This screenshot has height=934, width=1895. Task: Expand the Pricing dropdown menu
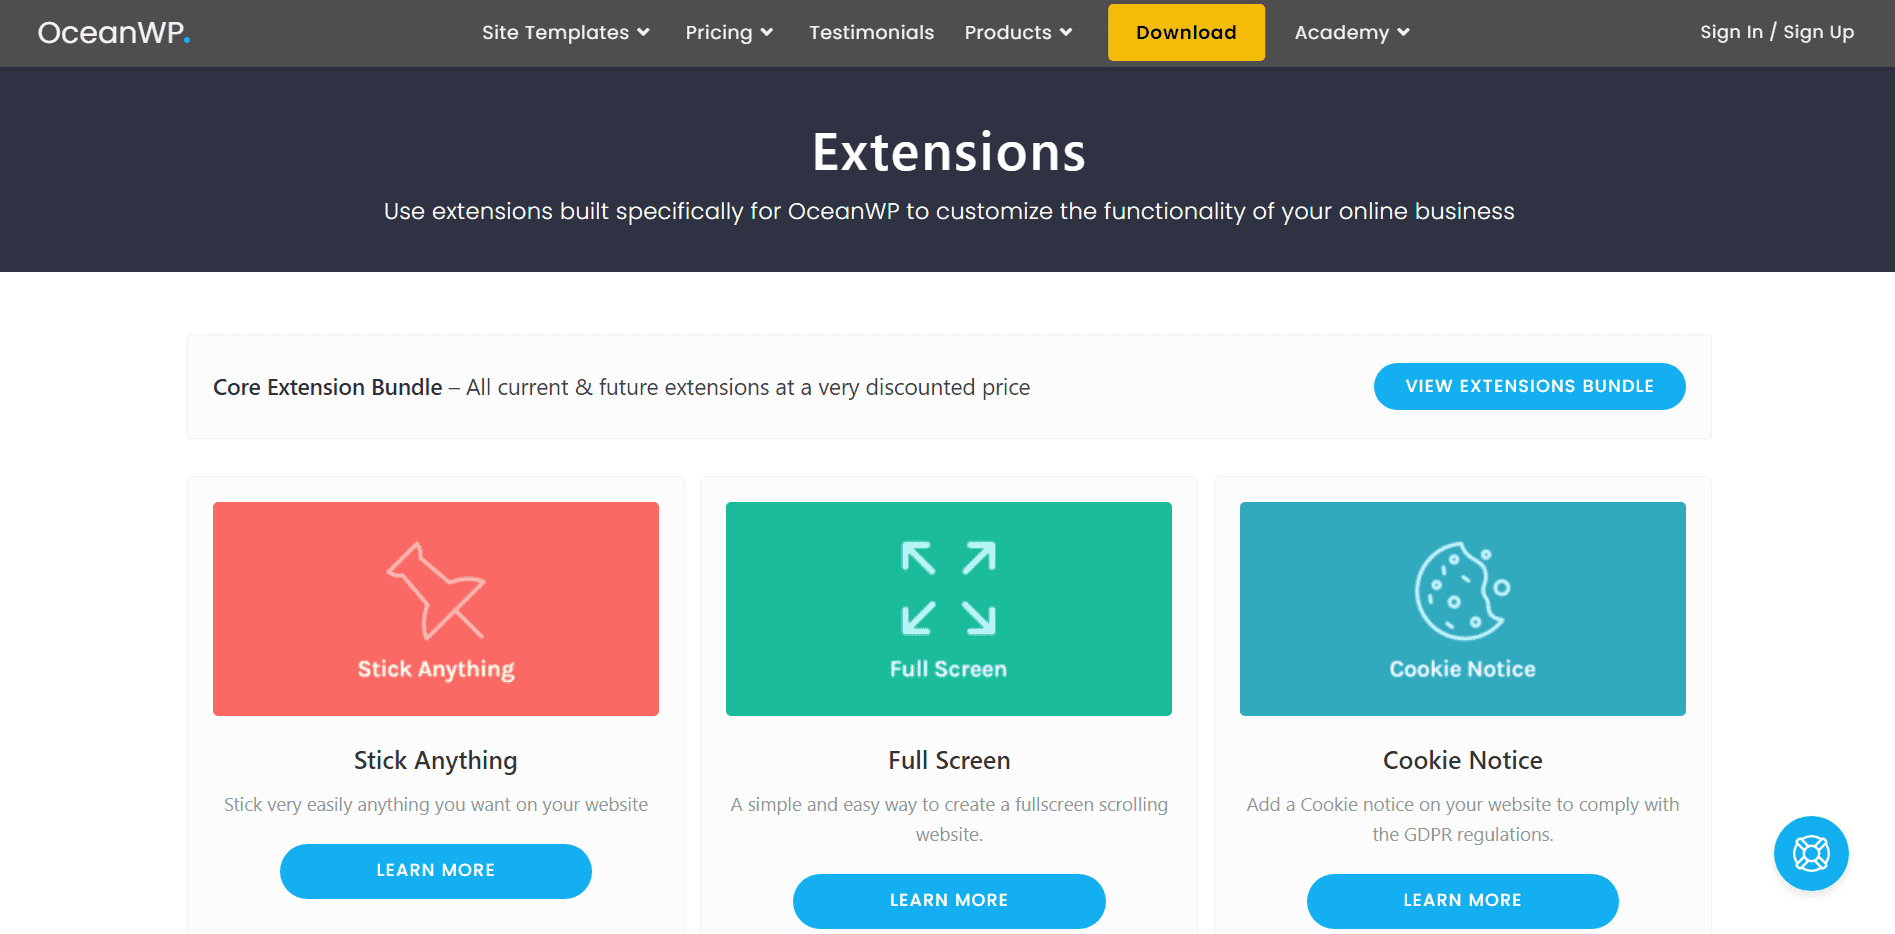coord(728,33)
